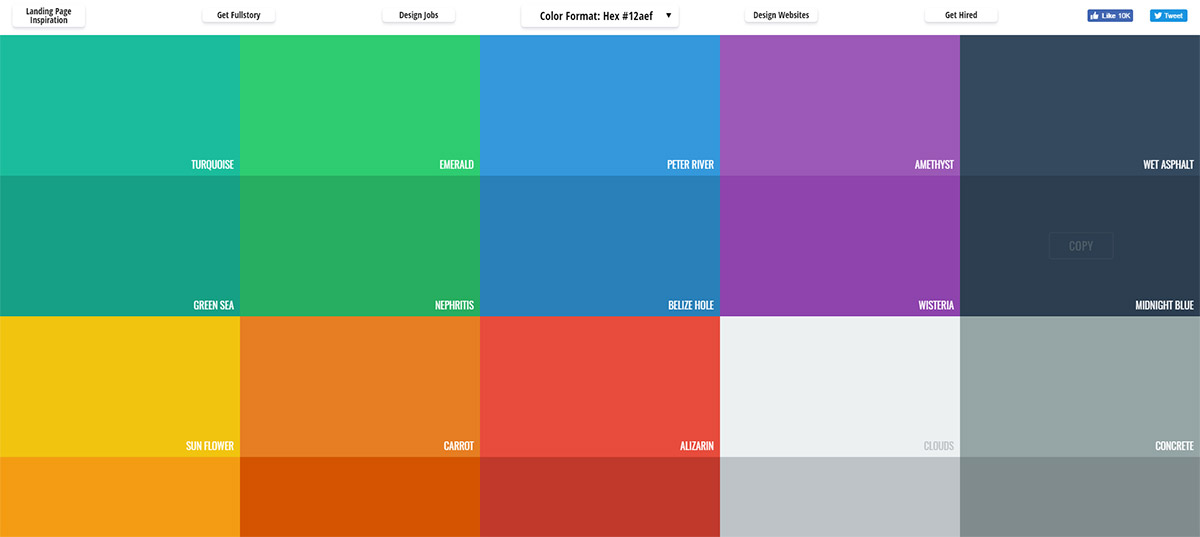Image resolution: width=1200 pixels, height=537 pixels.
Task: Click the Twitter Tweet button
Action: [1168, 16]
